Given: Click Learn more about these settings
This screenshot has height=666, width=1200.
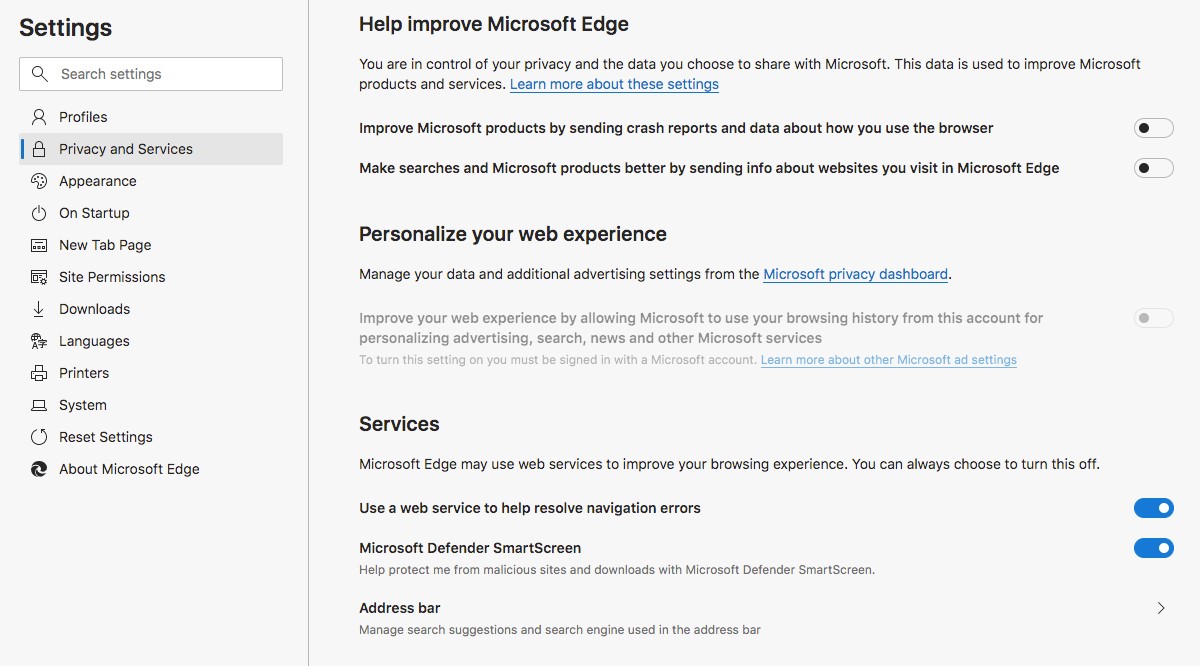Looking at the screenshot, I should coord(614,84).
